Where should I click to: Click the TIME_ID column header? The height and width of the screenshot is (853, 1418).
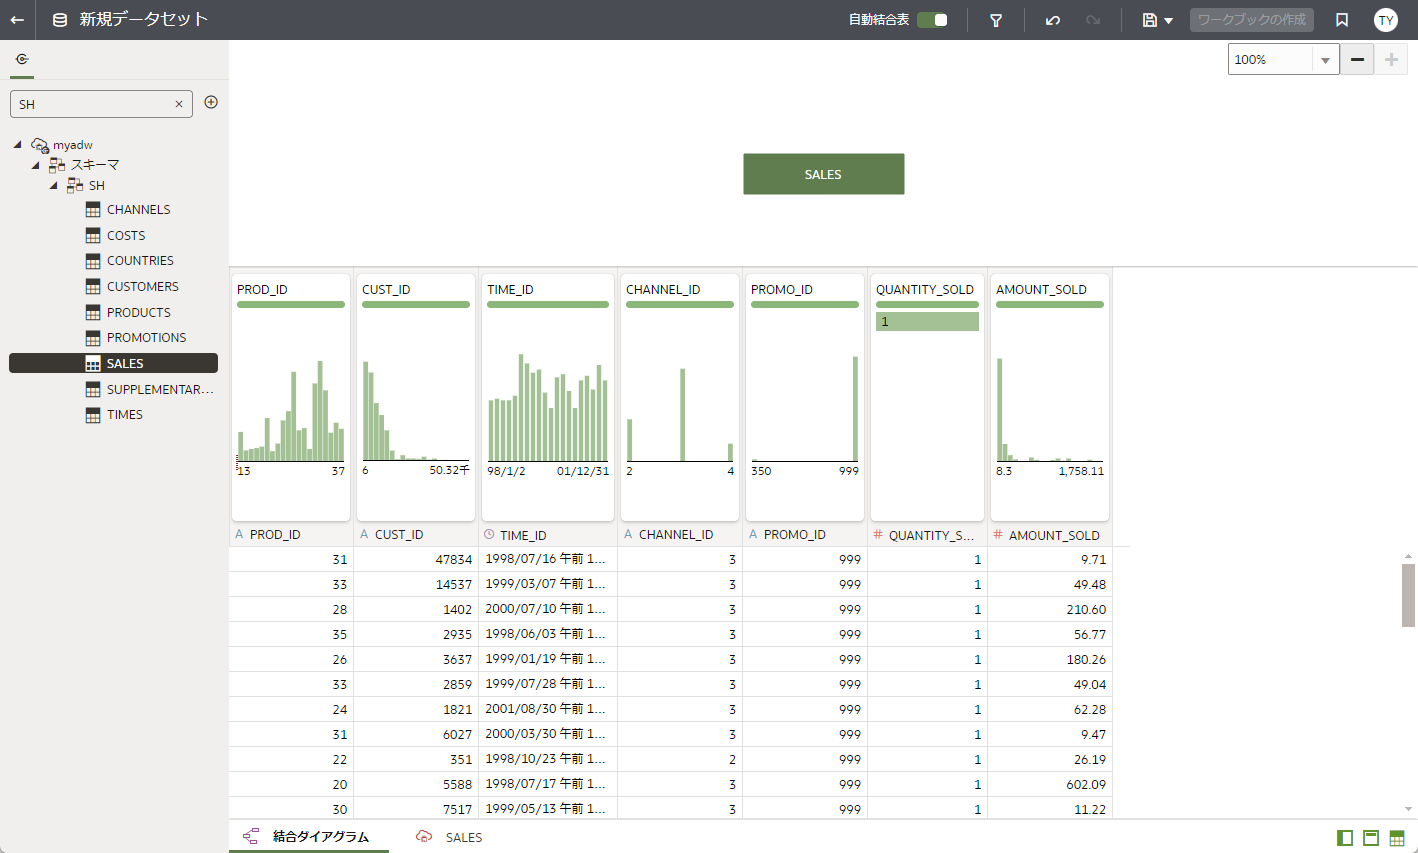(x=548, y=535)
